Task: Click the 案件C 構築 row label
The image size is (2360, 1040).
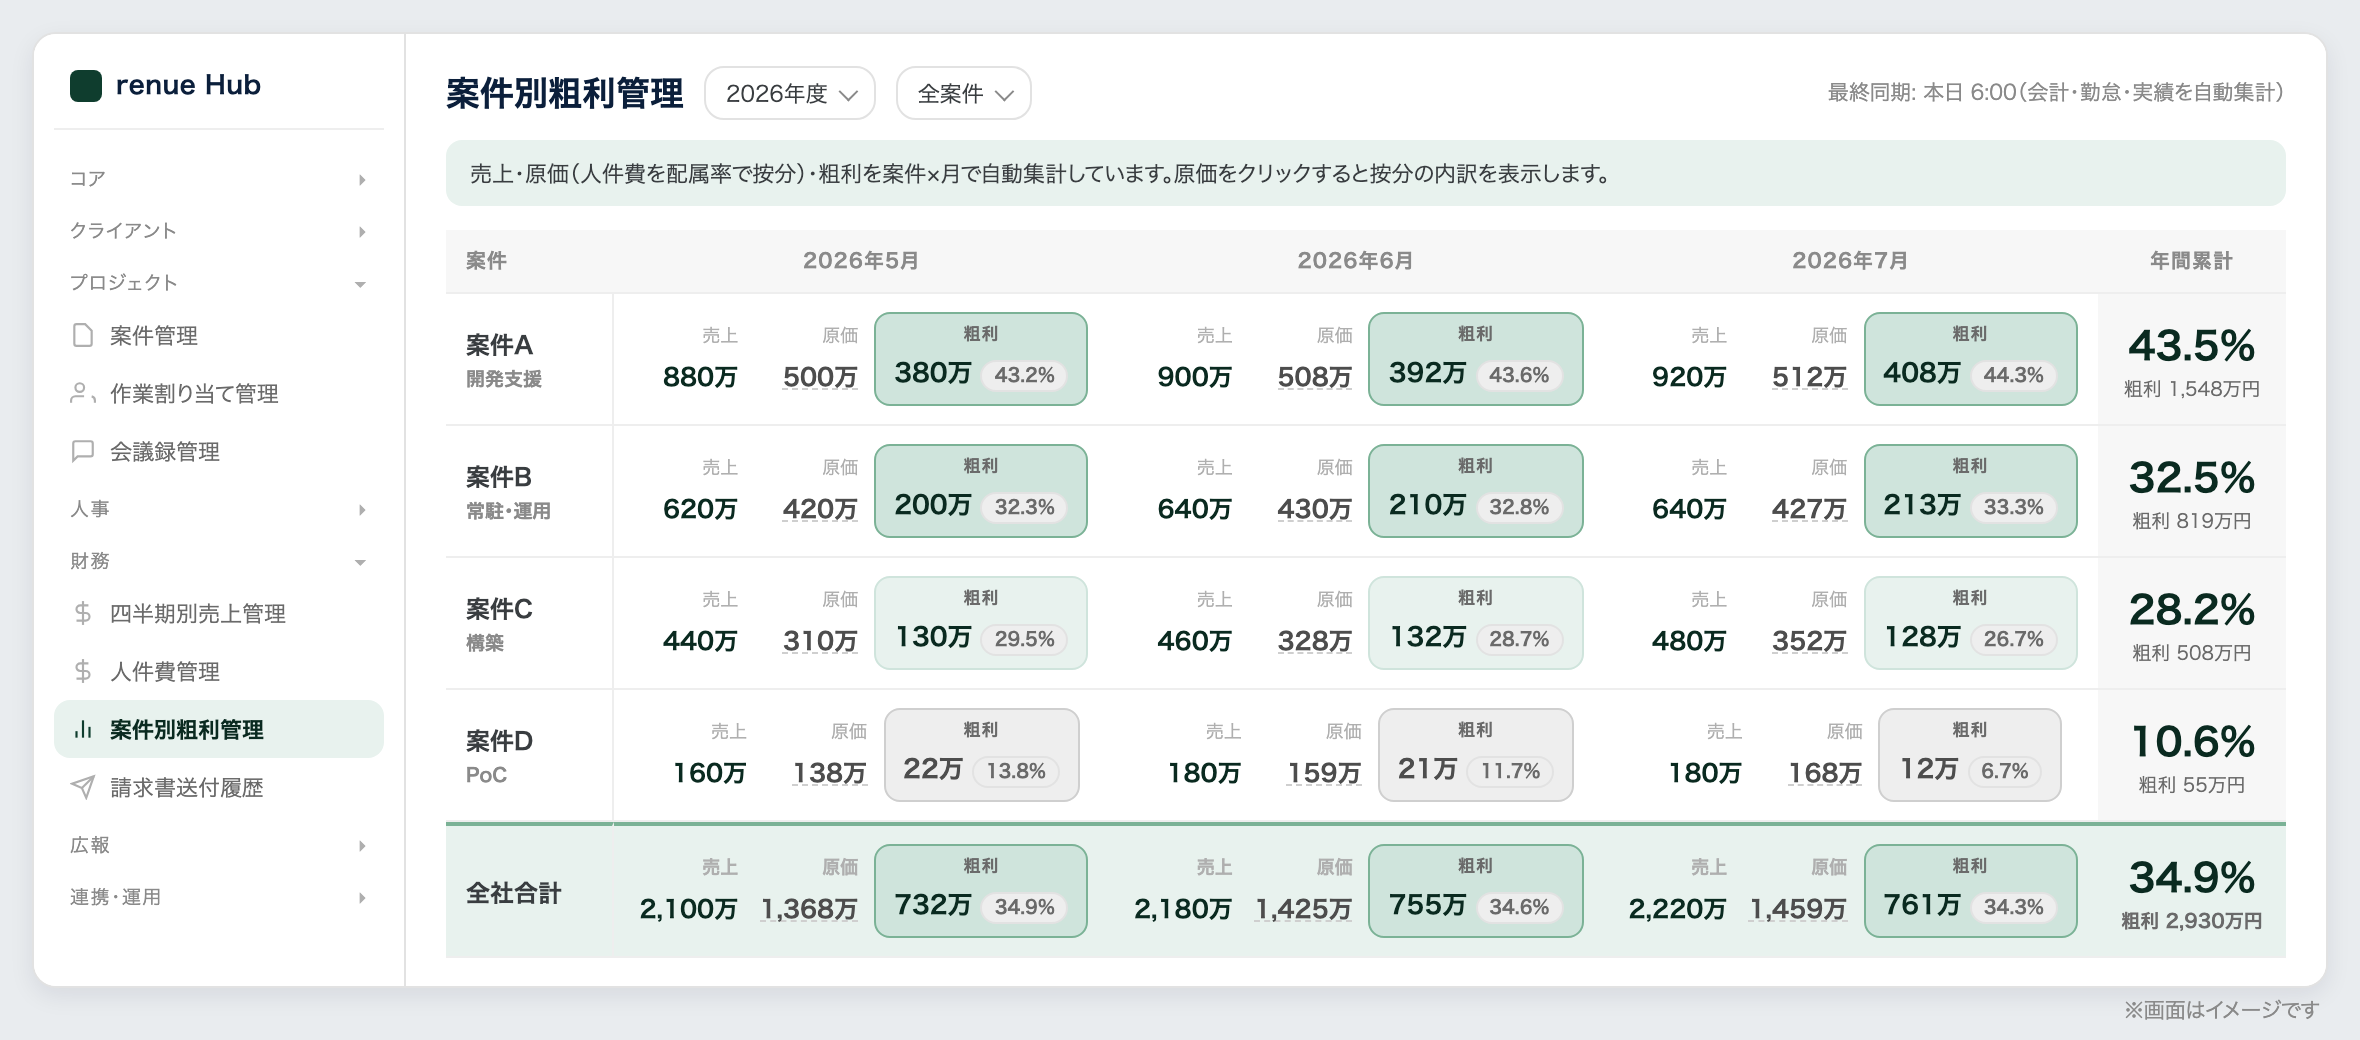Action: [499, 624]
